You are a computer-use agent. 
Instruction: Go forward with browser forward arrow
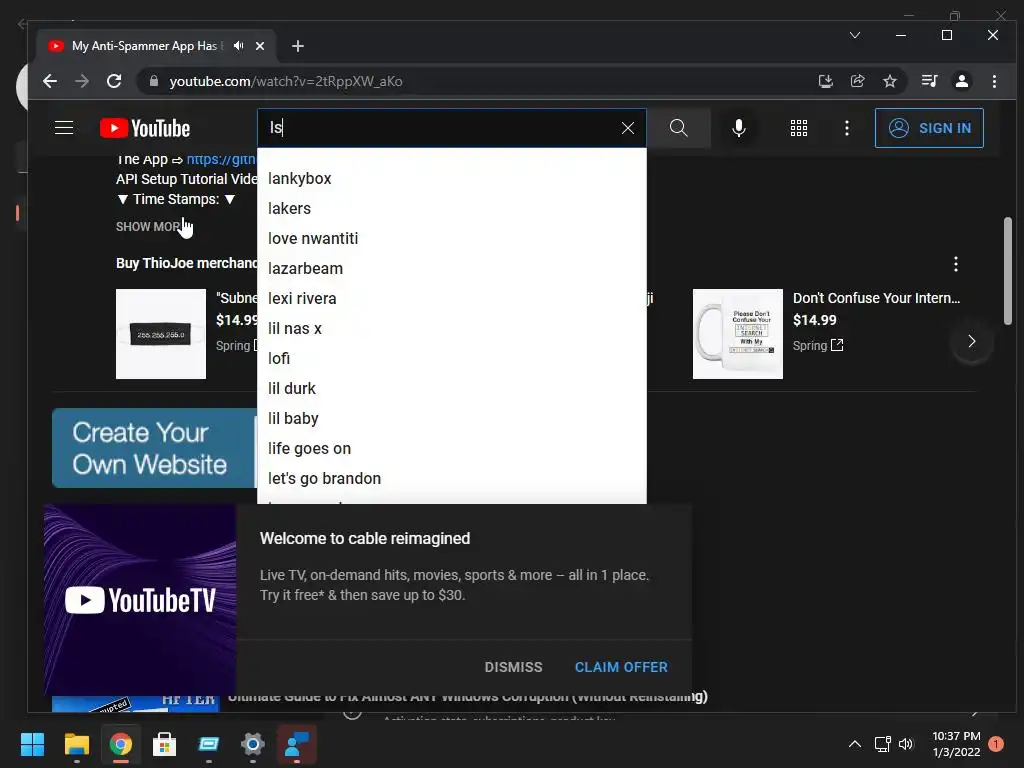click(82, 81)
